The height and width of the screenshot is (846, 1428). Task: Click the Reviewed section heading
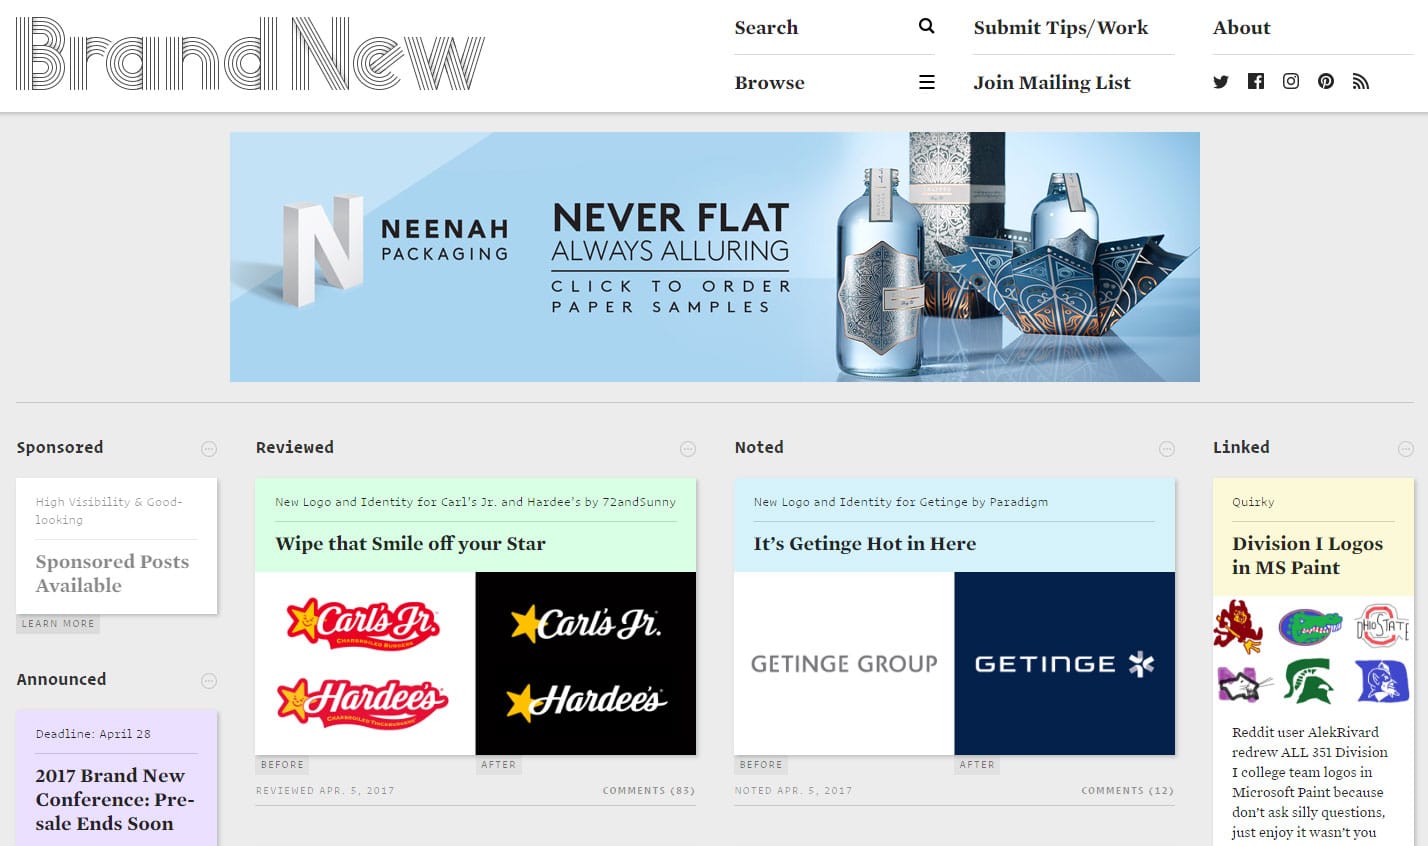(295, 447)
